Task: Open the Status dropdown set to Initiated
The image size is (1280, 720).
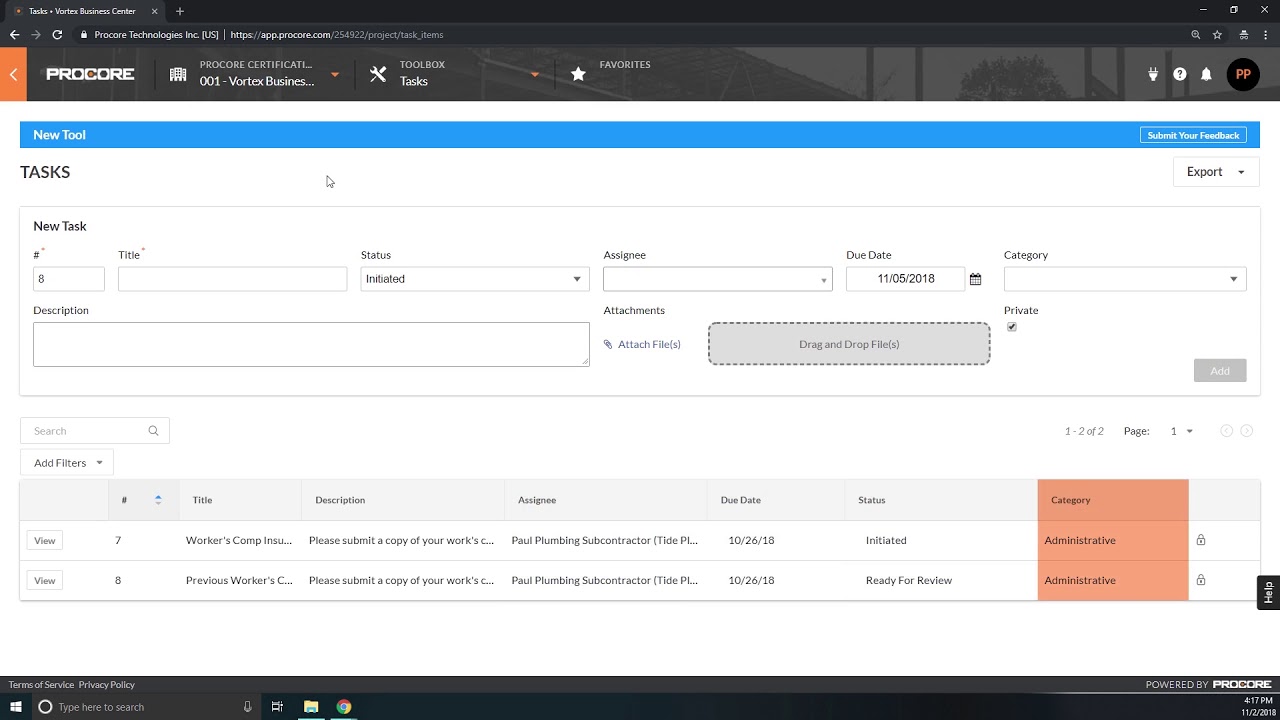Action: tap(475, 279)
